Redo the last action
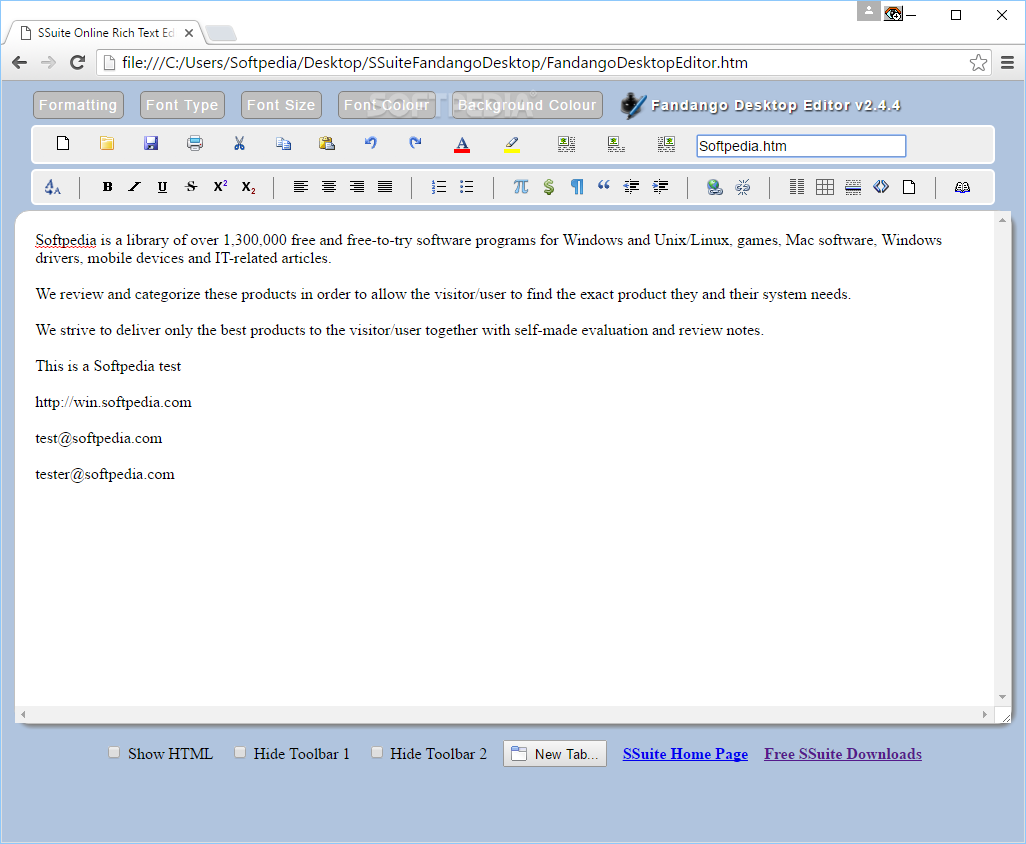The image size is (1026, 844). [x=416, y=143]
